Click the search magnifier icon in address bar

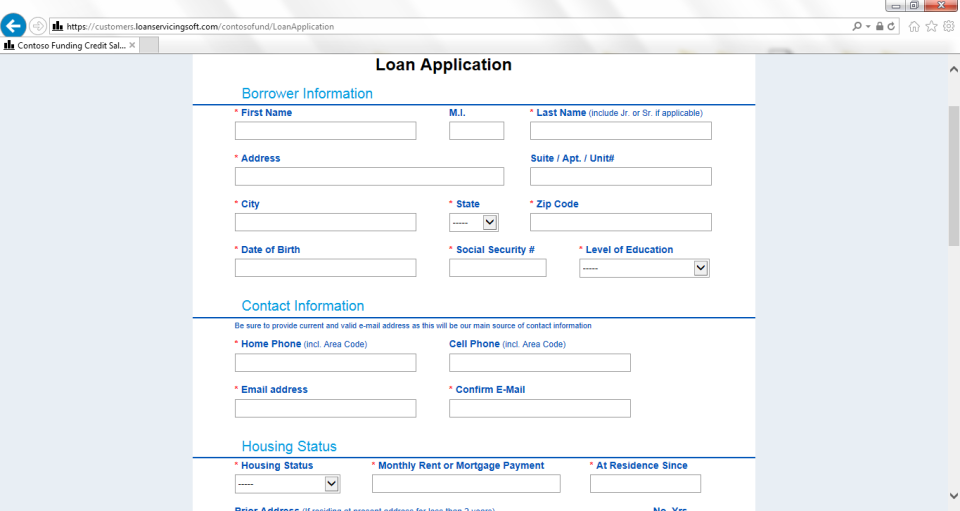857,26
